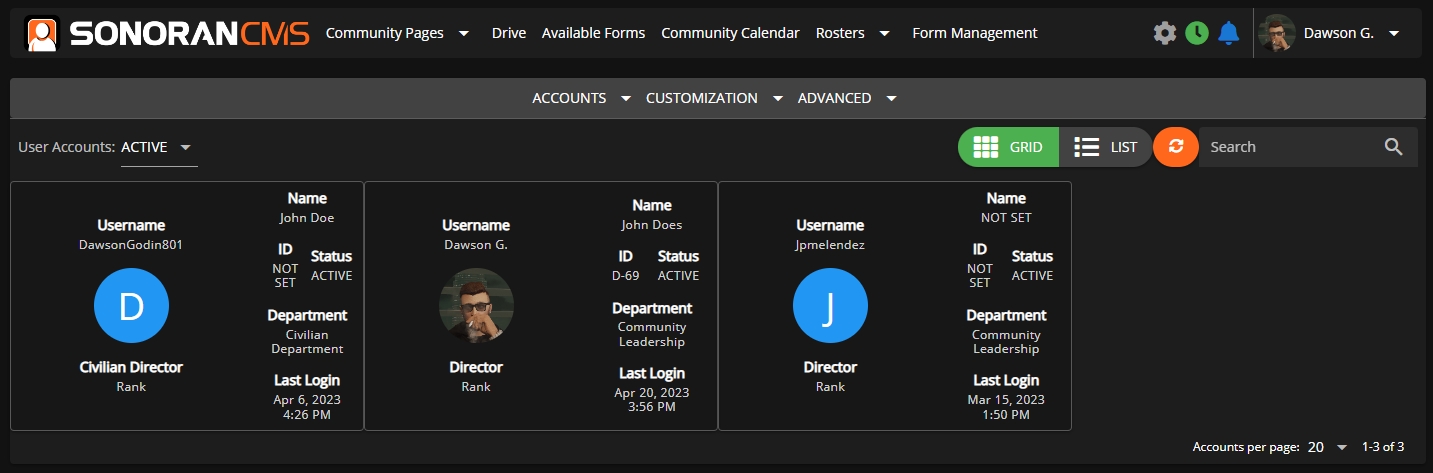The height and width of the screenshot is (473, 1433).
Task: Open settings via the gear icon
Action: [1165, 33]
